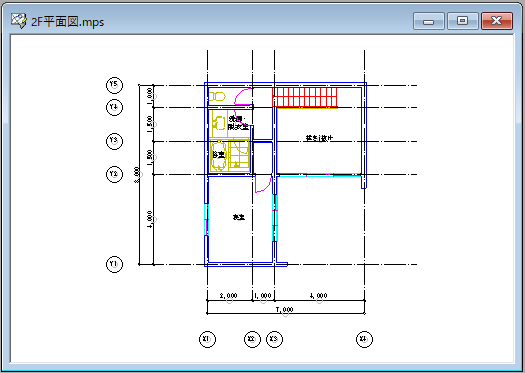Select the X3 grid axis bubble
This screenshot has height=373, width=525.
click(274, 339)
